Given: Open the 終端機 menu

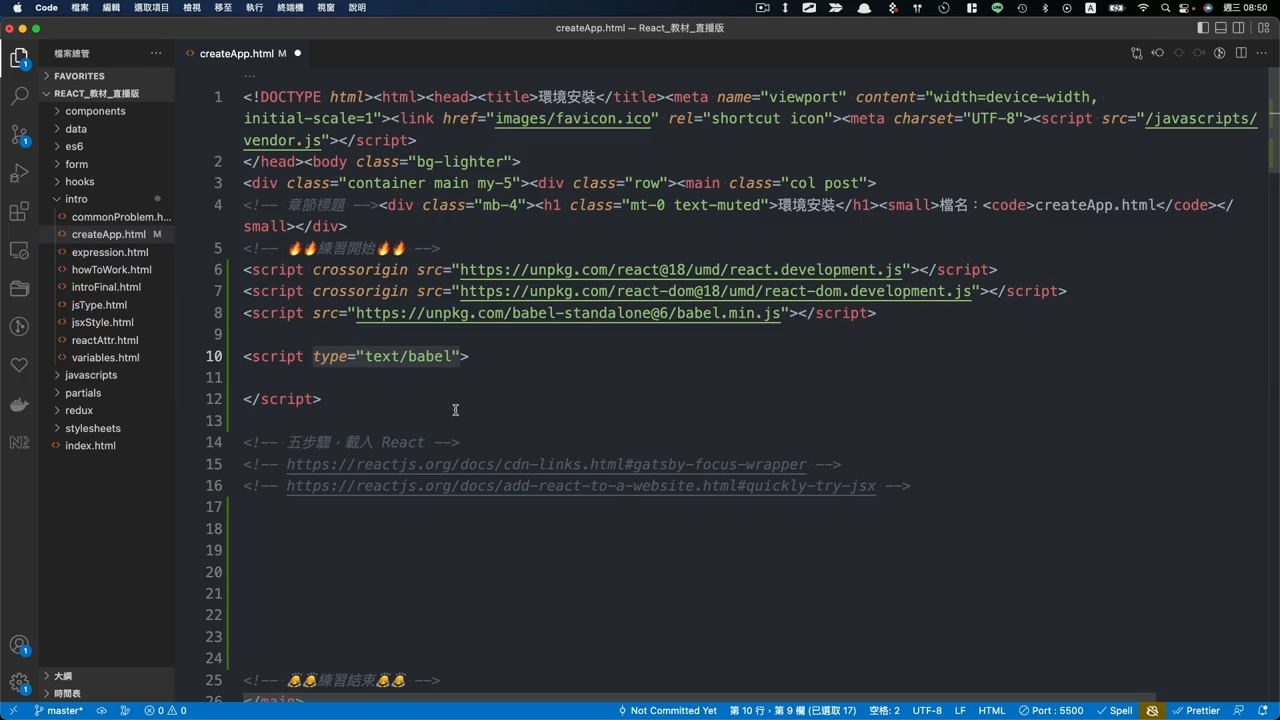Looking at the screenshot, I should (x=290, y=7).
